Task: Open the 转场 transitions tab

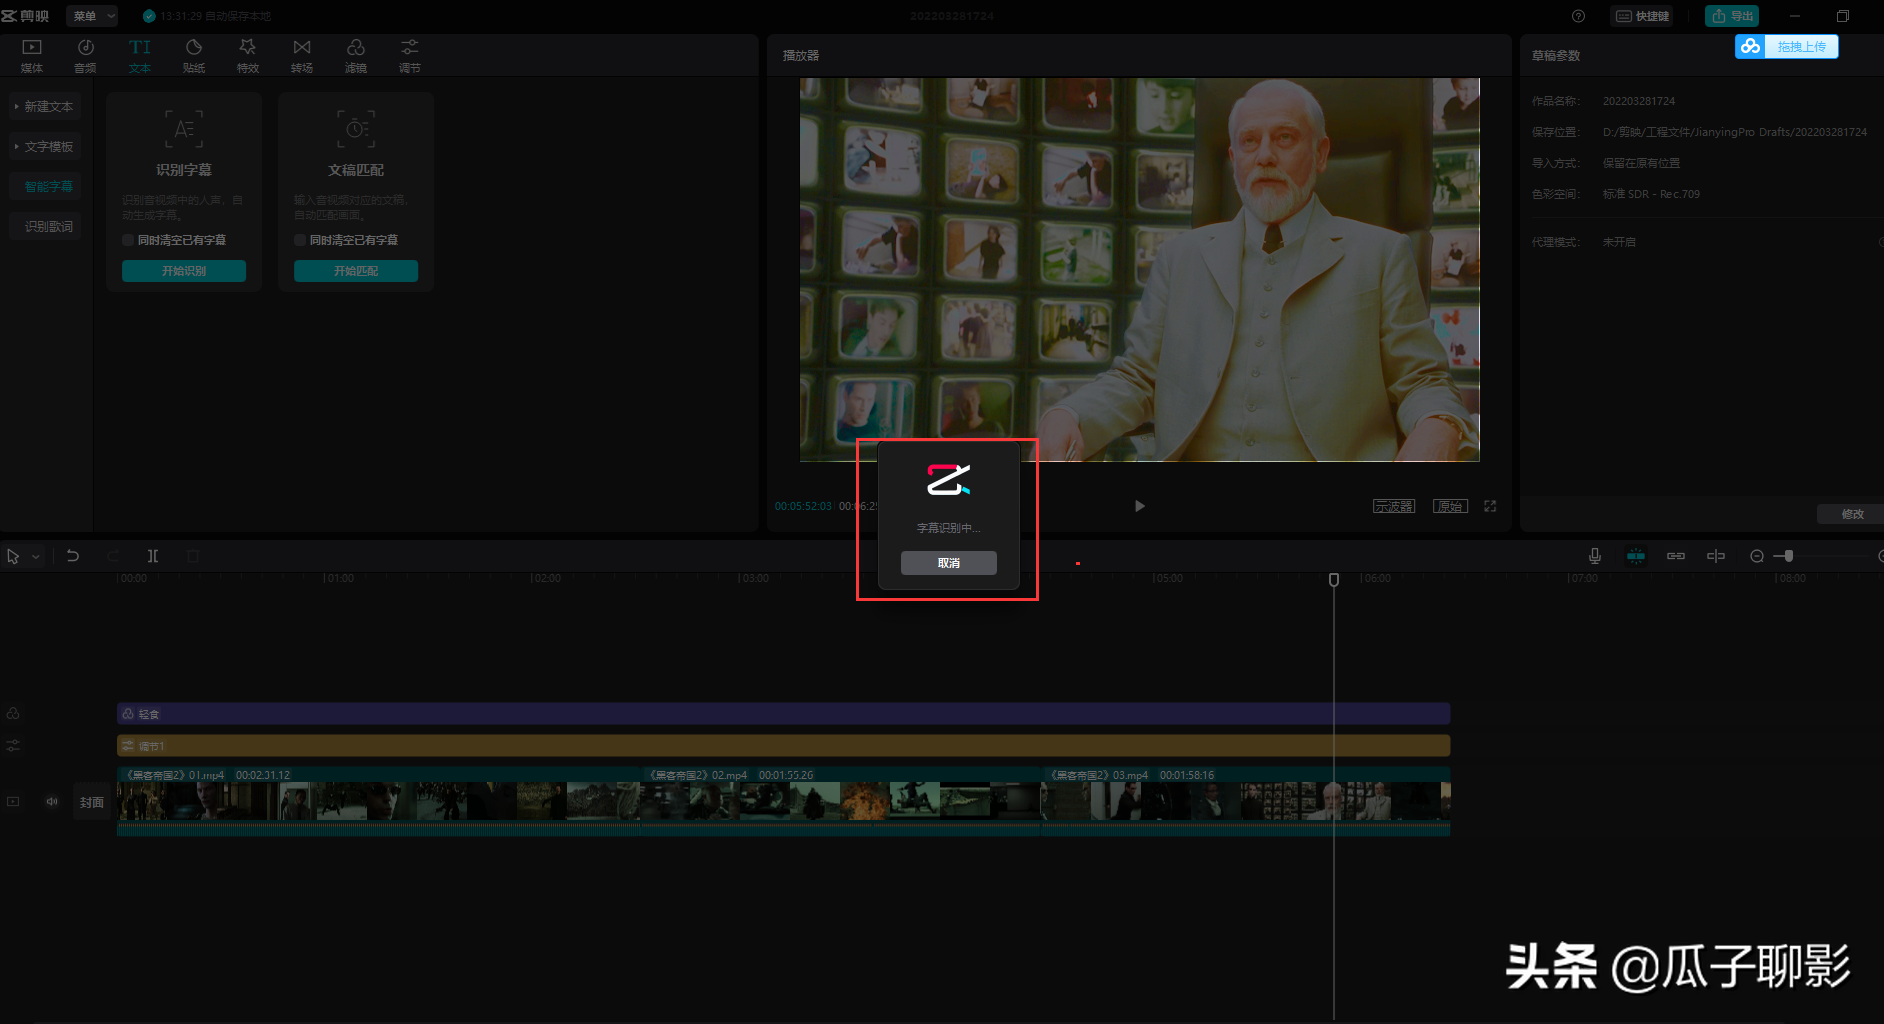Action: 302,56
